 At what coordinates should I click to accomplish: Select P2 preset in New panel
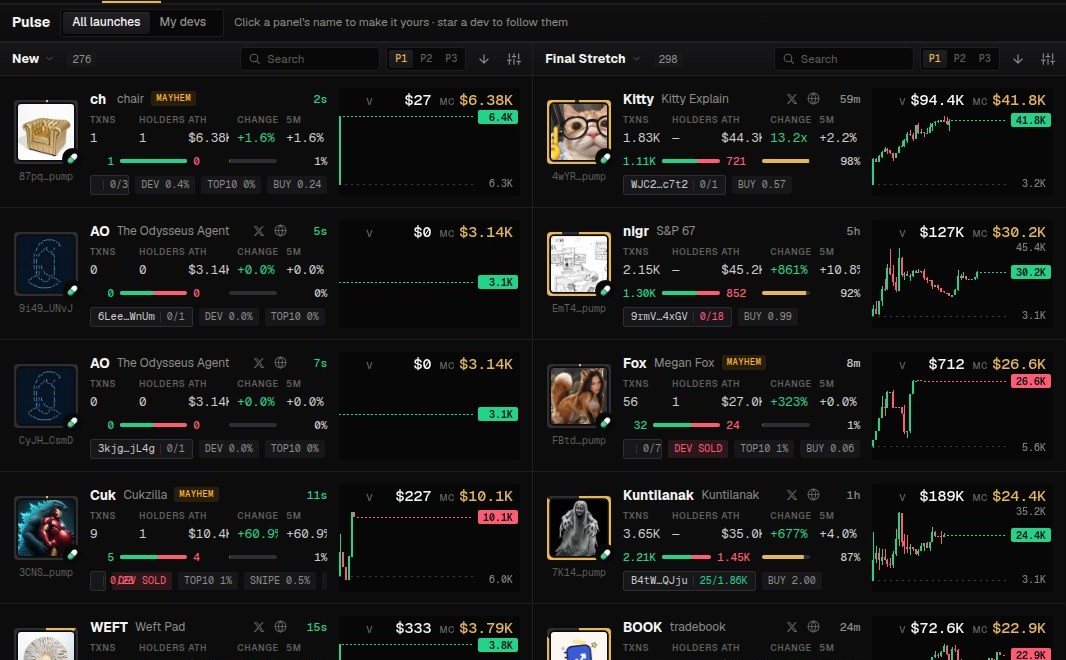[x=426, y=58]
